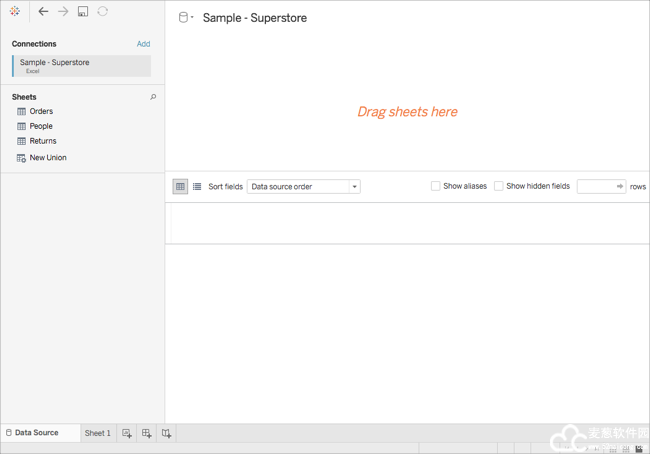Viewport: 650px width, 454px height.
Task: Click the new worksheet icon
Action: [x=127, y=433]
